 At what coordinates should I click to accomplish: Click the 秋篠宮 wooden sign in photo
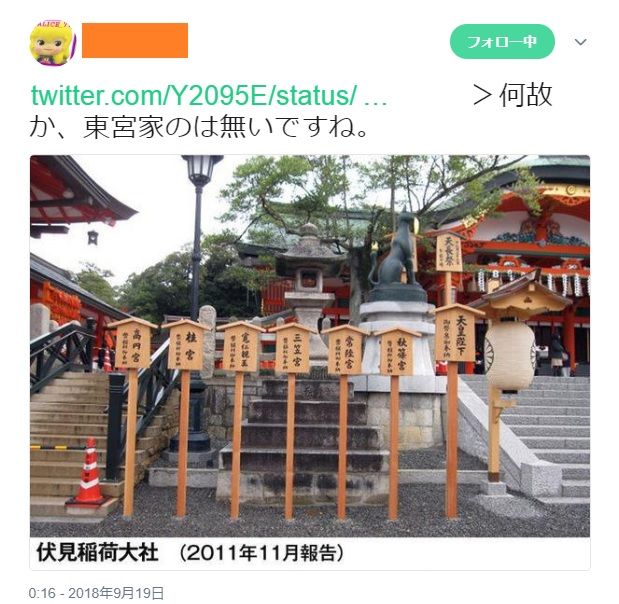click(398, 352)
